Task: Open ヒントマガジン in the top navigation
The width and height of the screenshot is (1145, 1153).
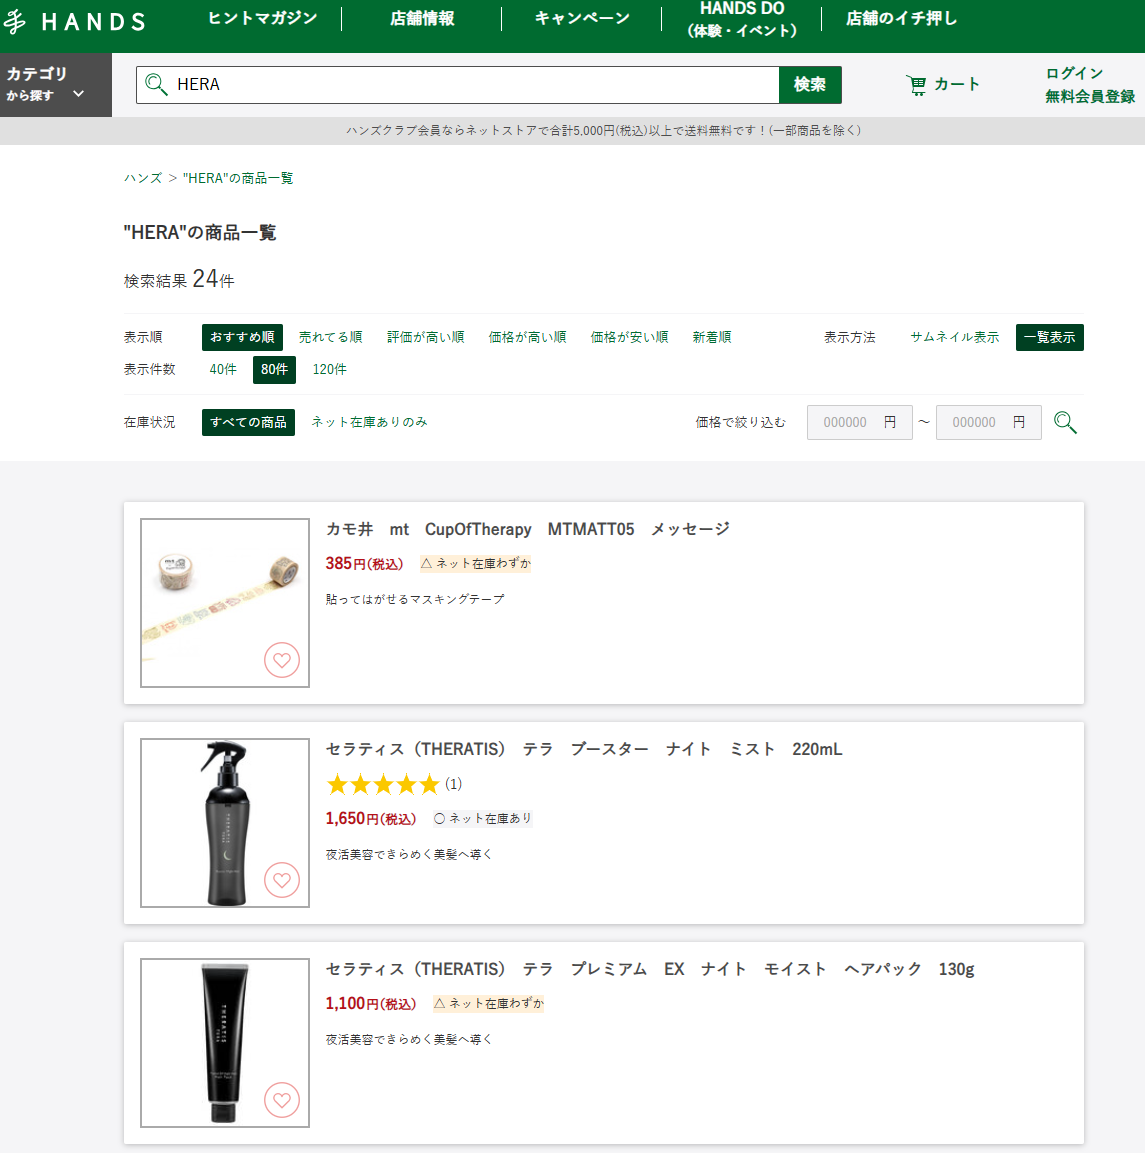Action: point(263,18)
